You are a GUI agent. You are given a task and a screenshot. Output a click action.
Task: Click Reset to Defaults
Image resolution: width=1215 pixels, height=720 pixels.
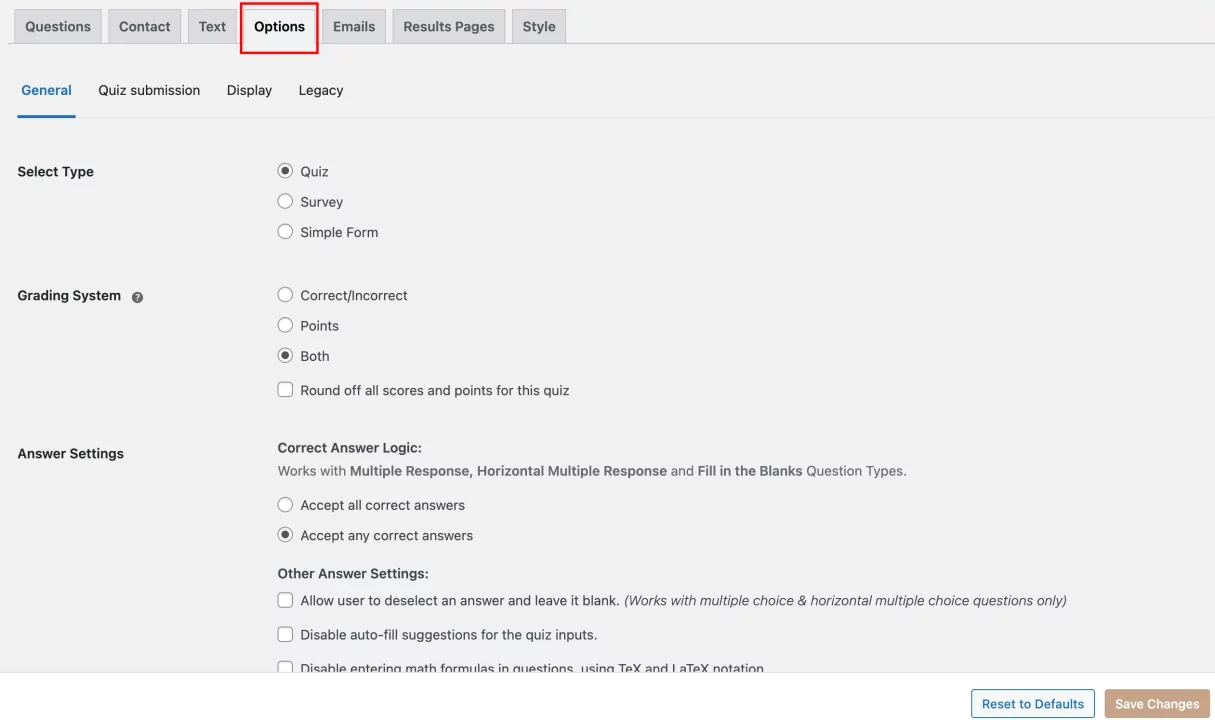click(1032, 703)
